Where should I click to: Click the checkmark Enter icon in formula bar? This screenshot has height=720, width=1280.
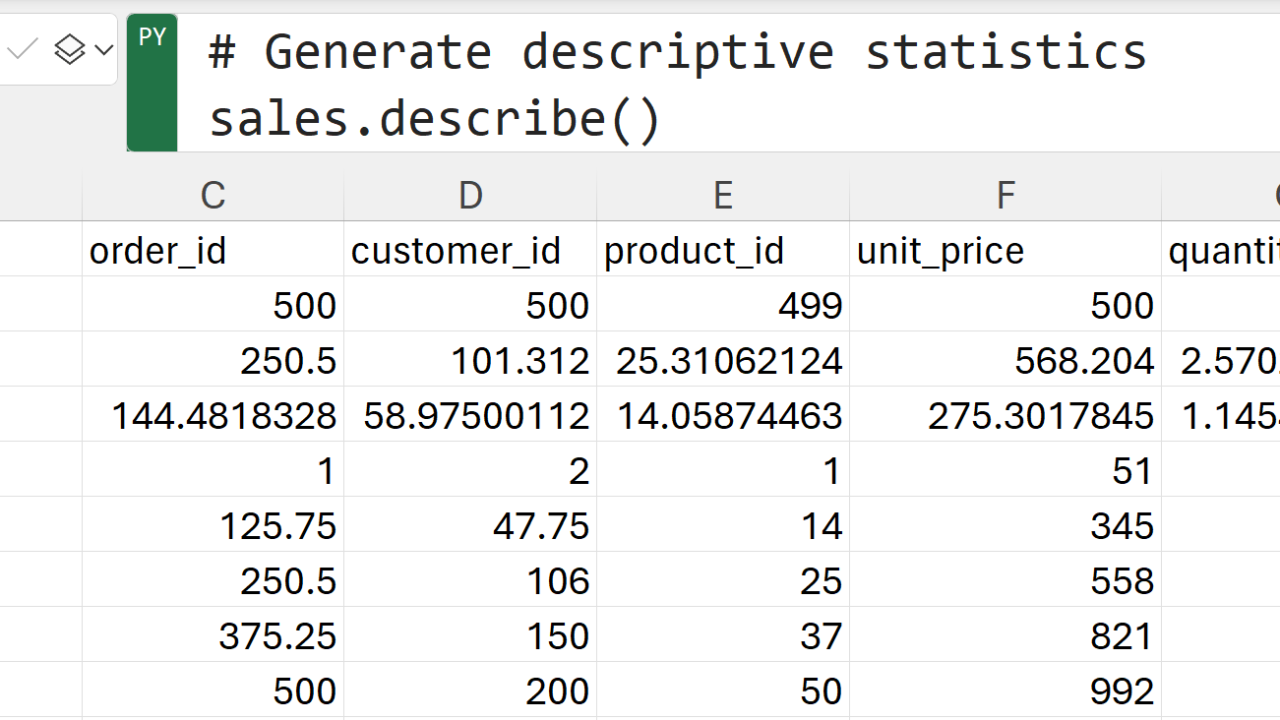(22, 48)
